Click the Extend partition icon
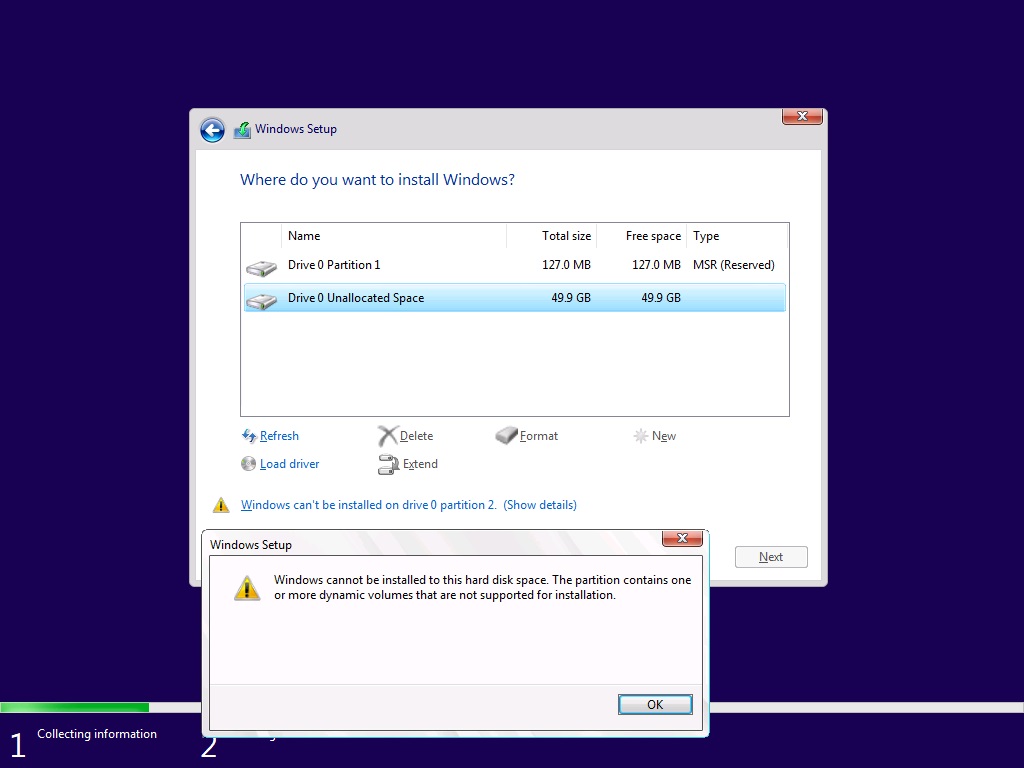This screenshot has height=768, width=1024. click(x=388, y=464)
